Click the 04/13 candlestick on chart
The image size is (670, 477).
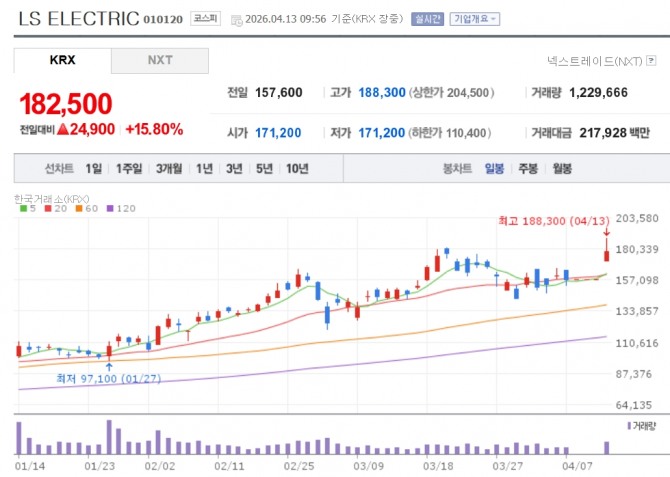tap(606, 250)
